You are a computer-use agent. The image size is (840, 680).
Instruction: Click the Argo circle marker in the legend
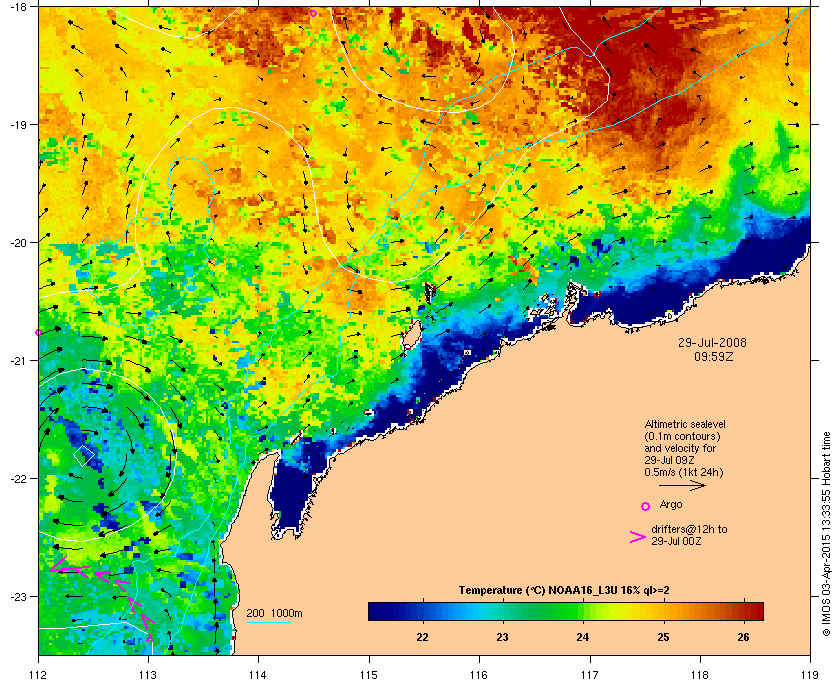click(646, 506)
